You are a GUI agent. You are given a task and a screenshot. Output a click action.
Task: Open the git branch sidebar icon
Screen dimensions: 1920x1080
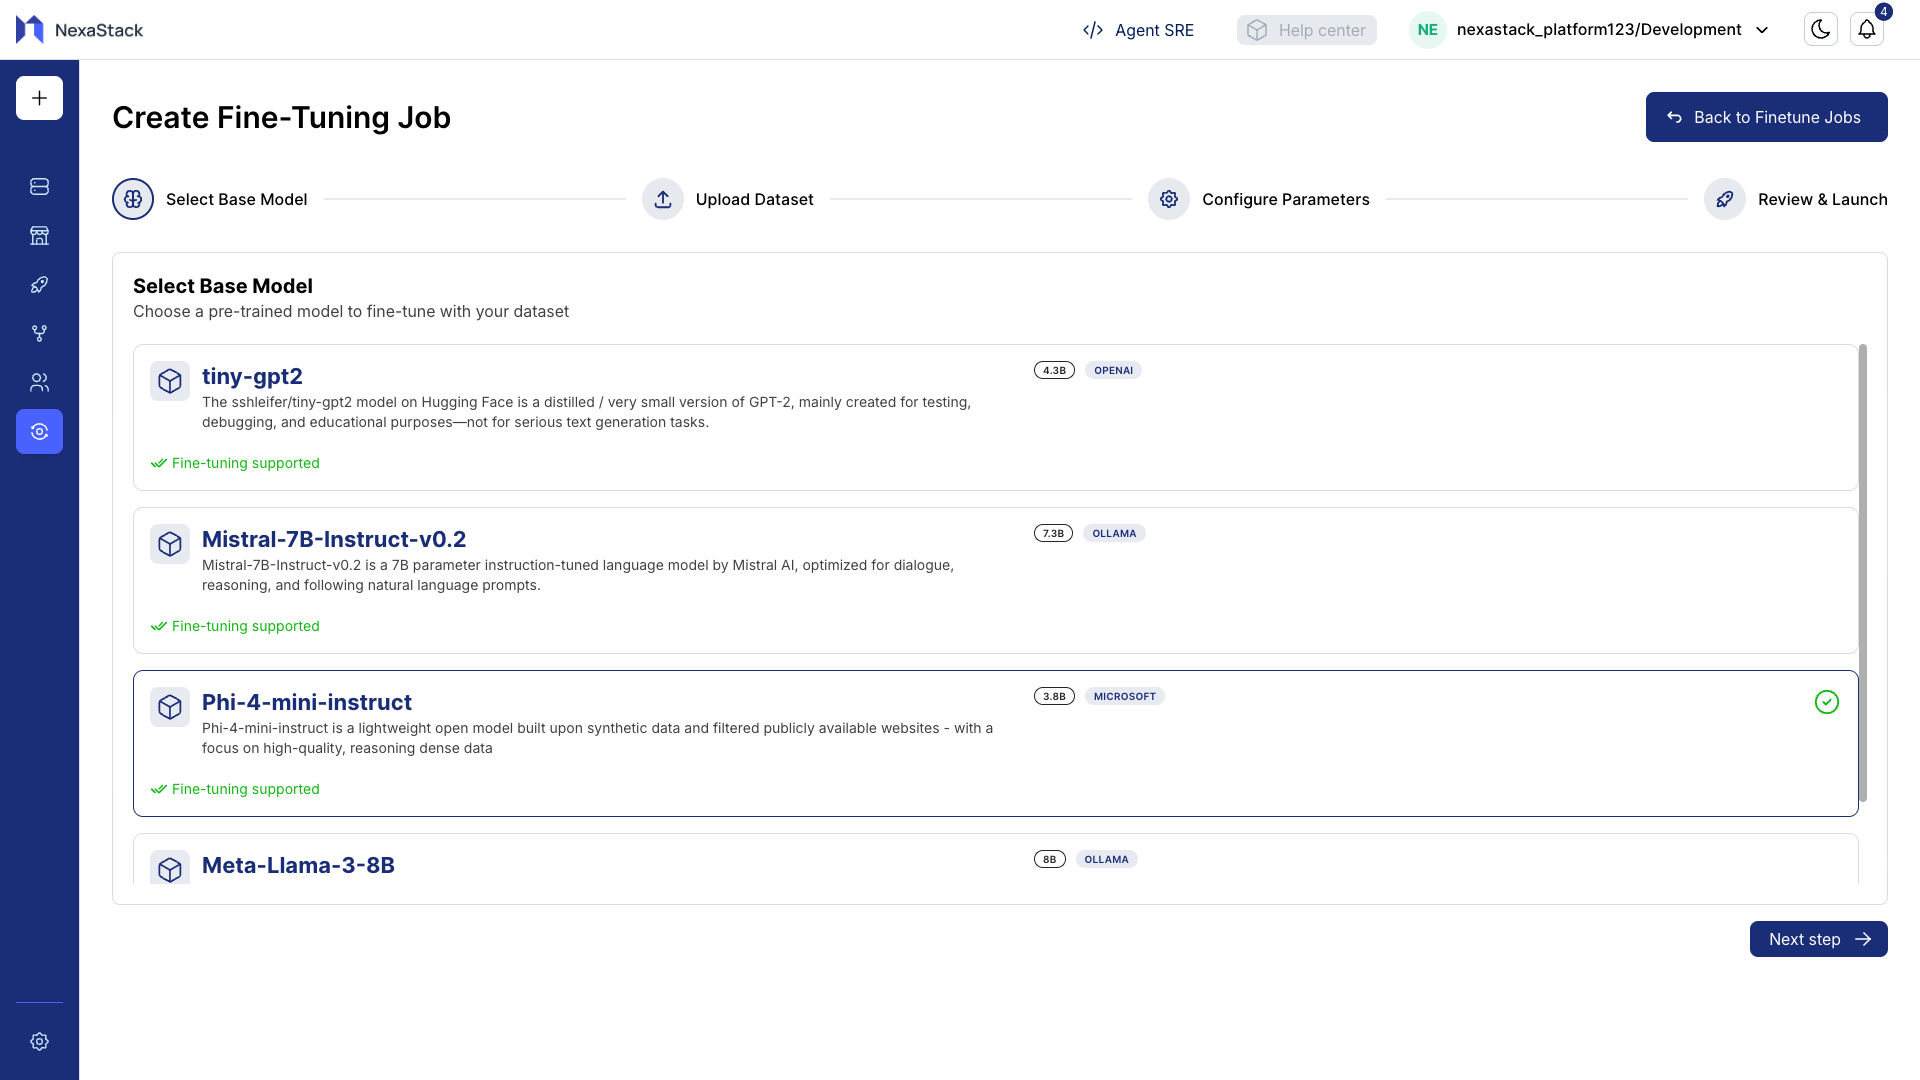[x=39, y=333]
